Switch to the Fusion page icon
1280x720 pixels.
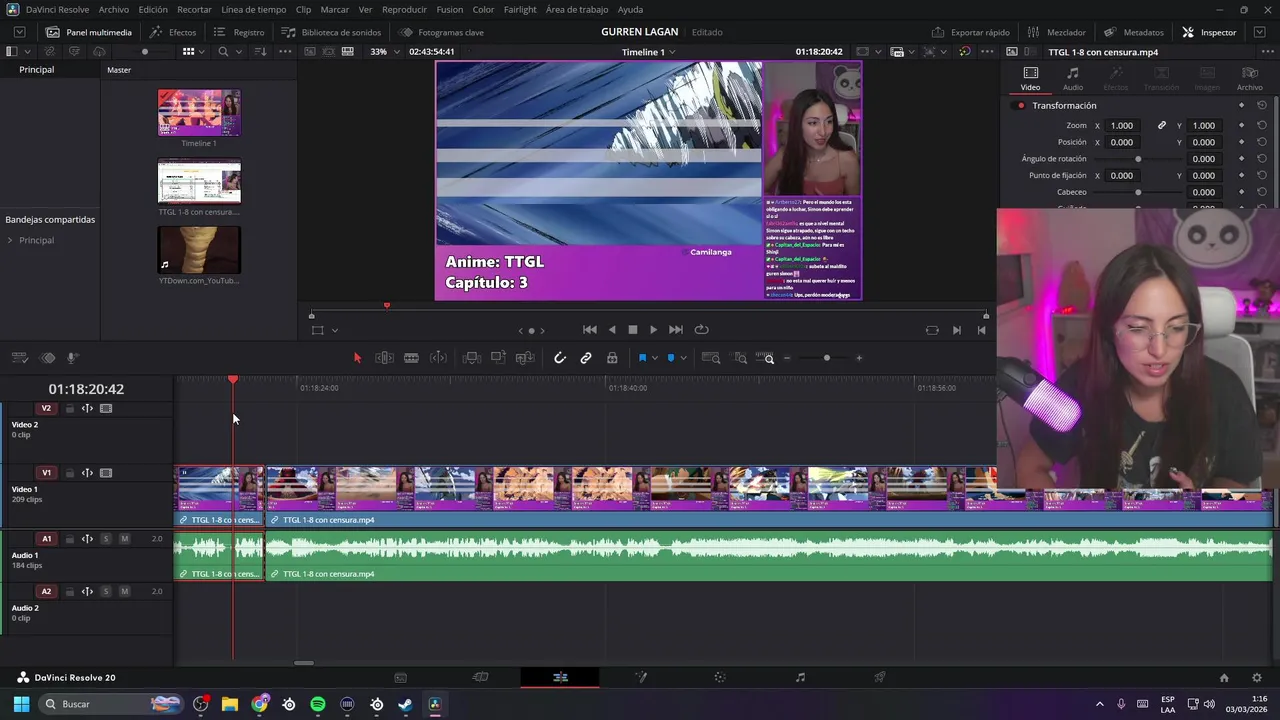pos(641,677)
